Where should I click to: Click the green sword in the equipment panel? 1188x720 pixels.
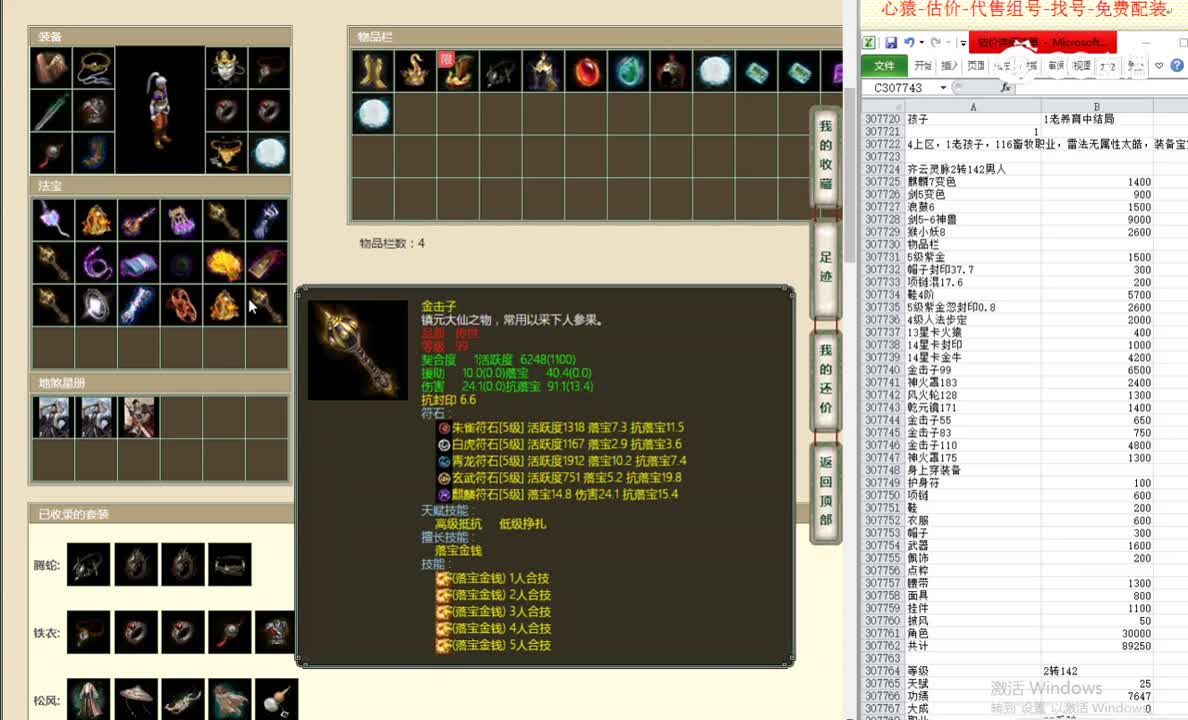point(52,111)
